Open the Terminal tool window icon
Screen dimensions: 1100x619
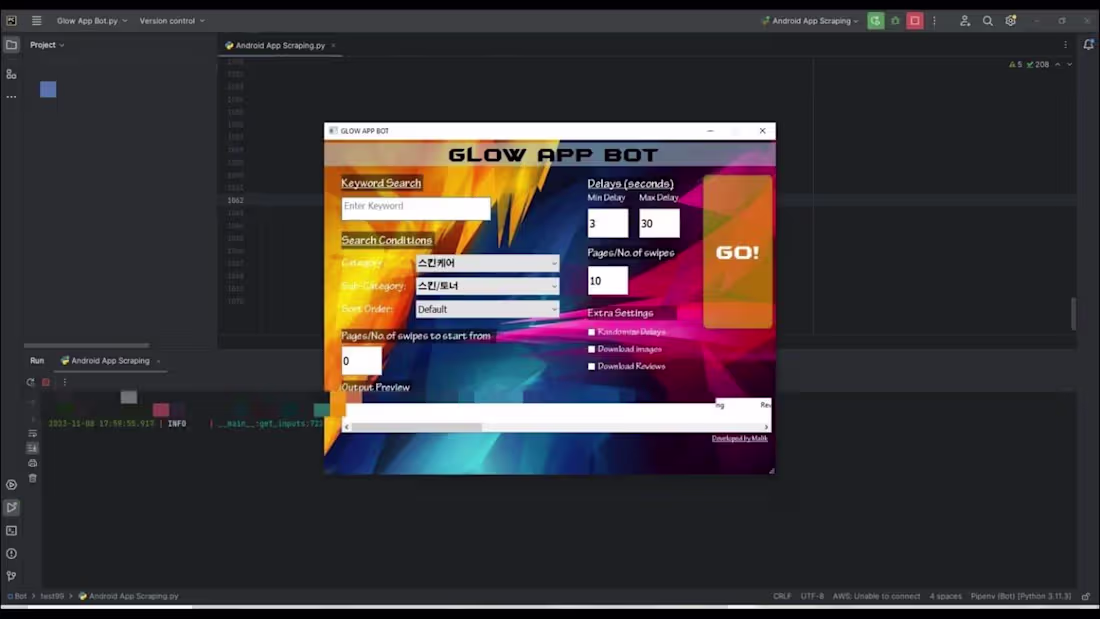tap(11, 531)
